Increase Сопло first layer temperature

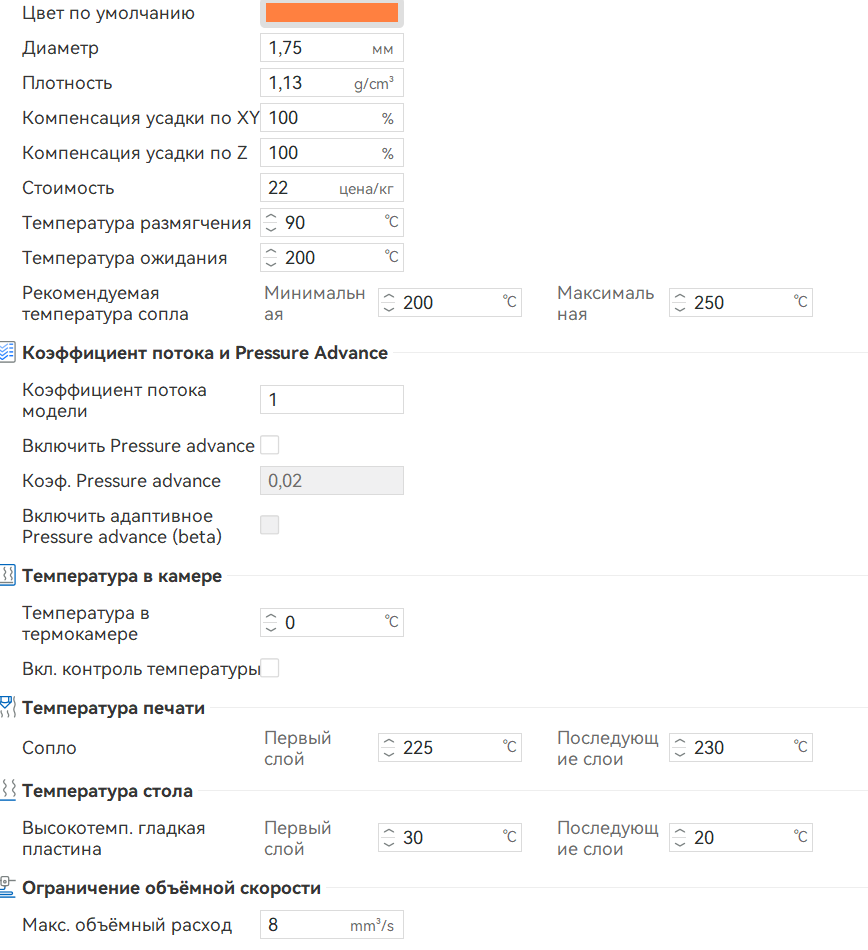(x=388, y=741)
